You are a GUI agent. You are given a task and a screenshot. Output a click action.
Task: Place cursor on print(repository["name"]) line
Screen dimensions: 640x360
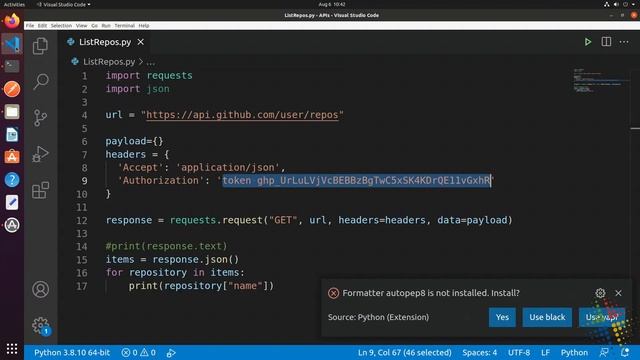coord(201,286)
